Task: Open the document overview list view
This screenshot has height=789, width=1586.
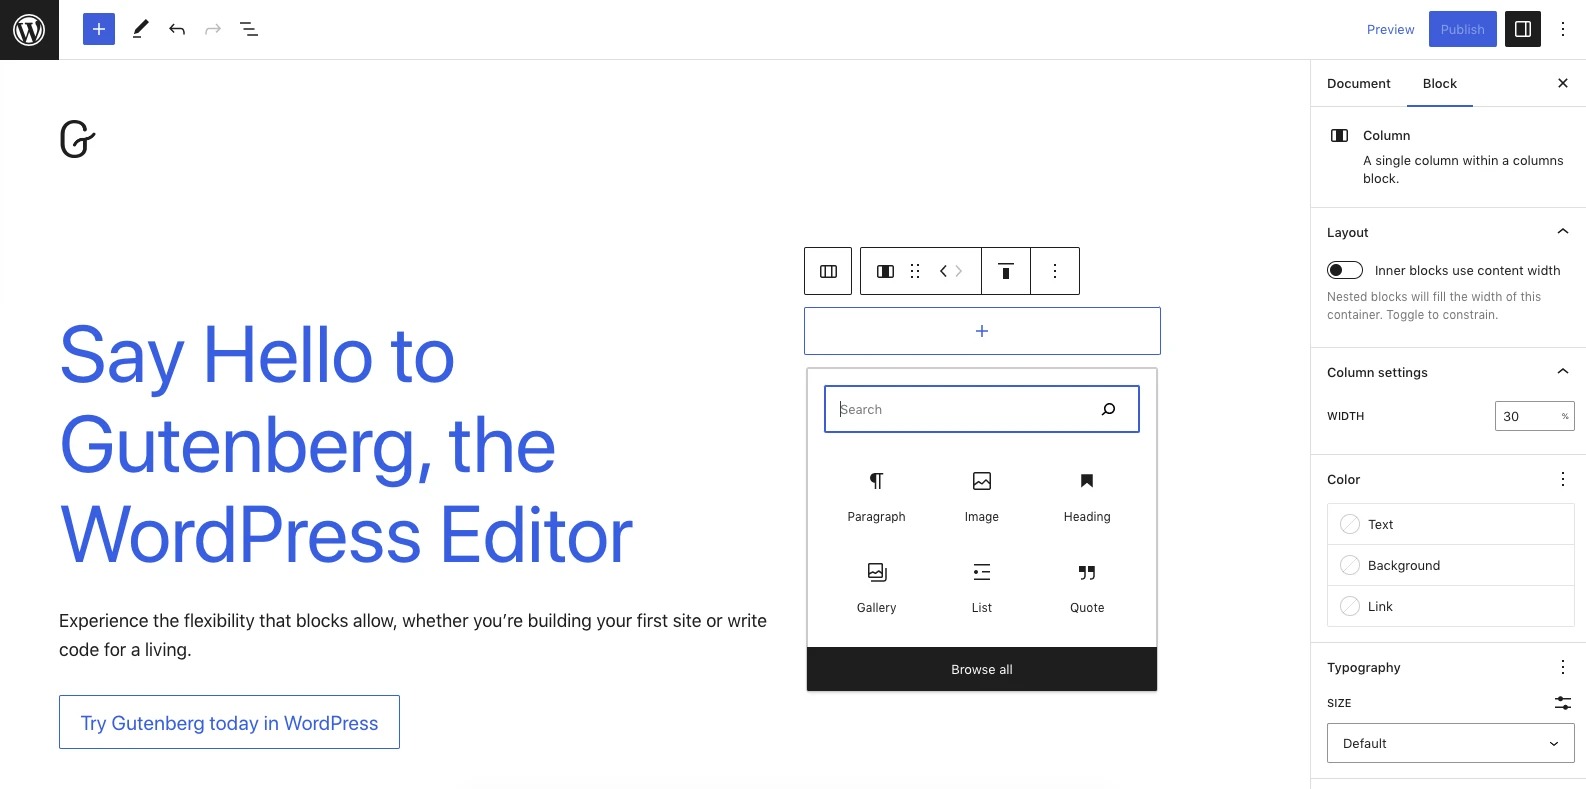Action: tap(249, 29)
